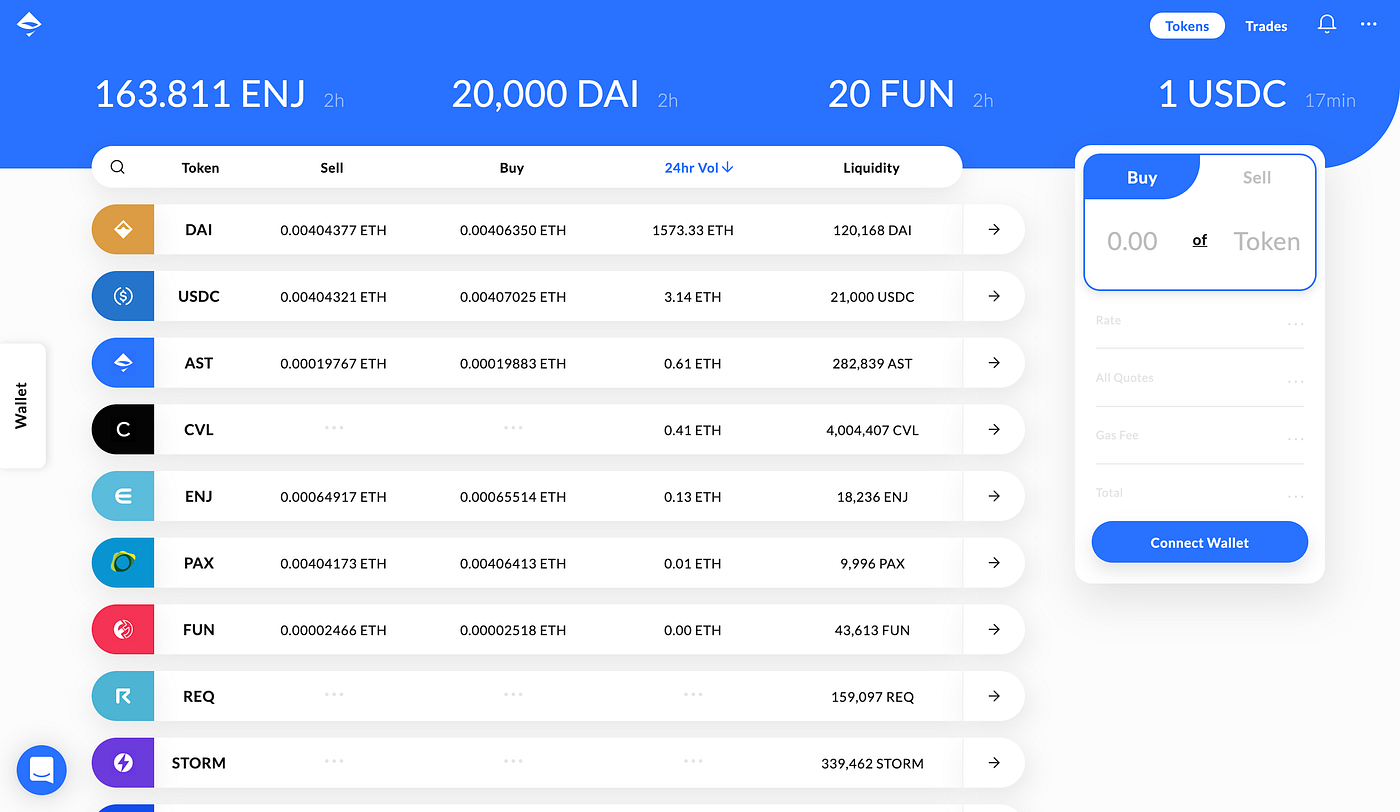
Task: Click the Total row in order widget
Action: 1200,494
